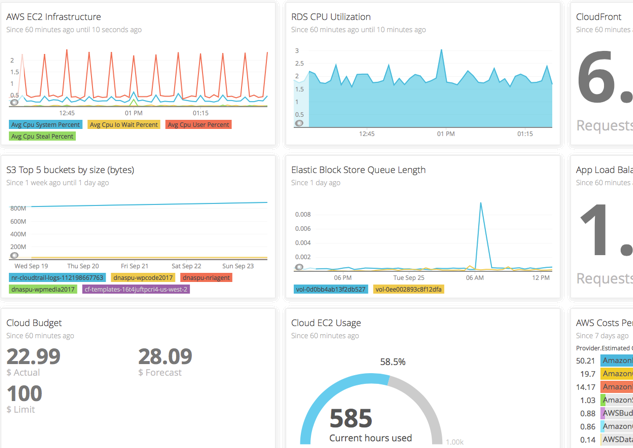Image resolution: width=633 pixels, height=448 pixels.
Task: Click the '$ Actual' label
Action: 23,373
